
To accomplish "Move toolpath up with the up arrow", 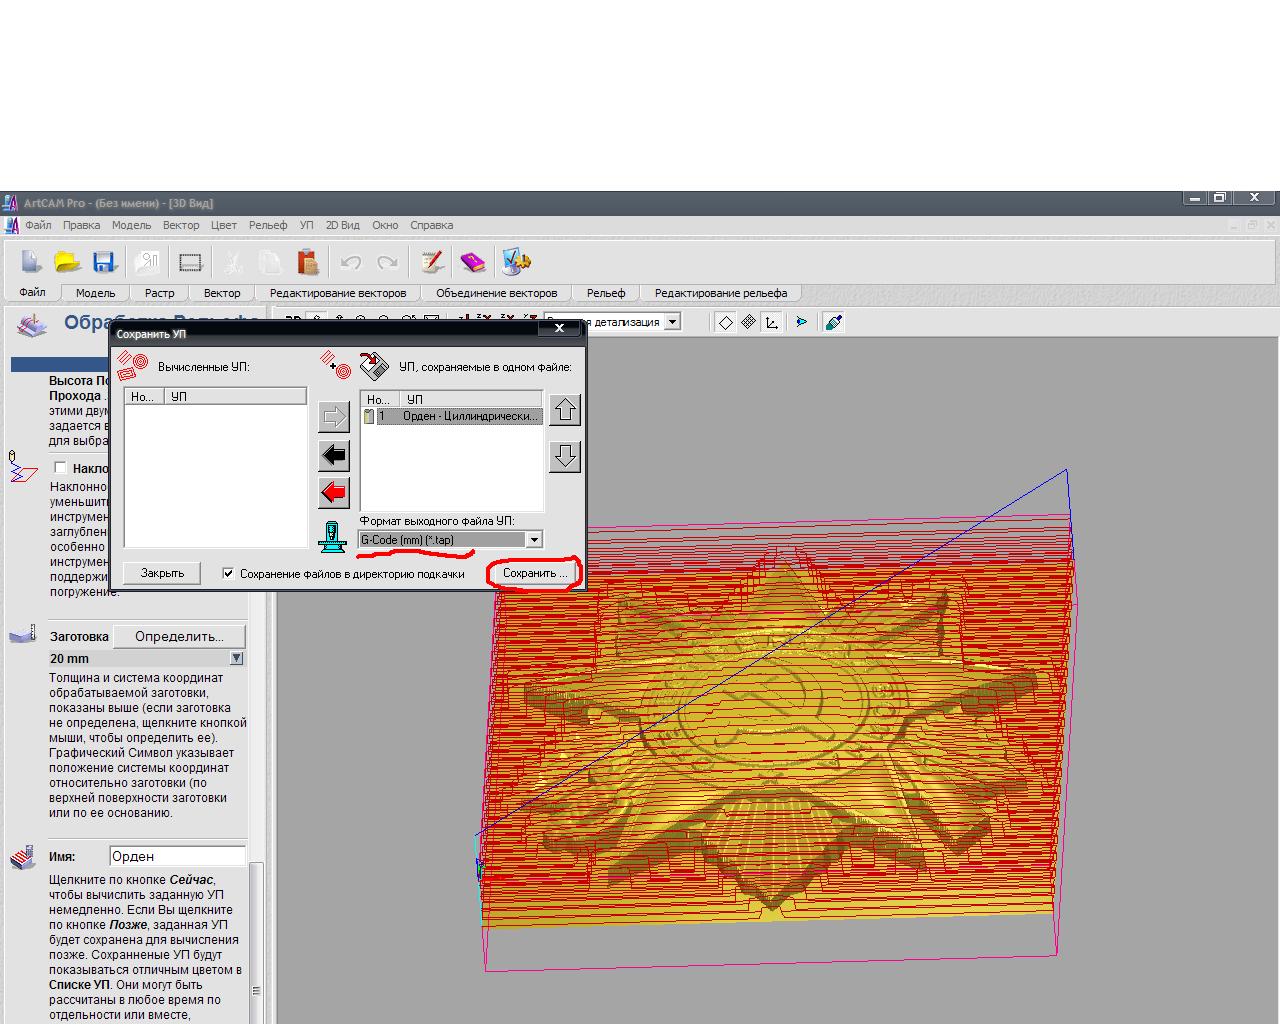I will point(565,410).
